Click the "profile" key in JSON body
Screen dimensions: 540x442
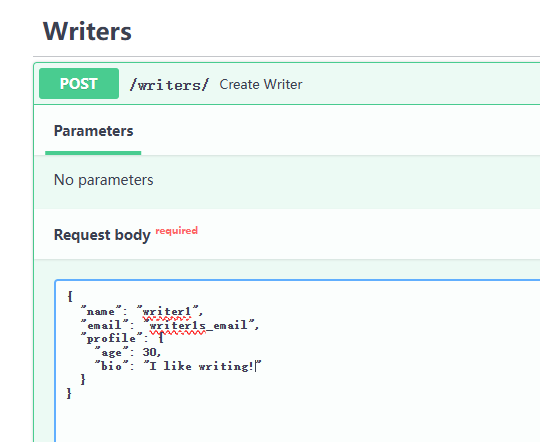click(112, 339)
